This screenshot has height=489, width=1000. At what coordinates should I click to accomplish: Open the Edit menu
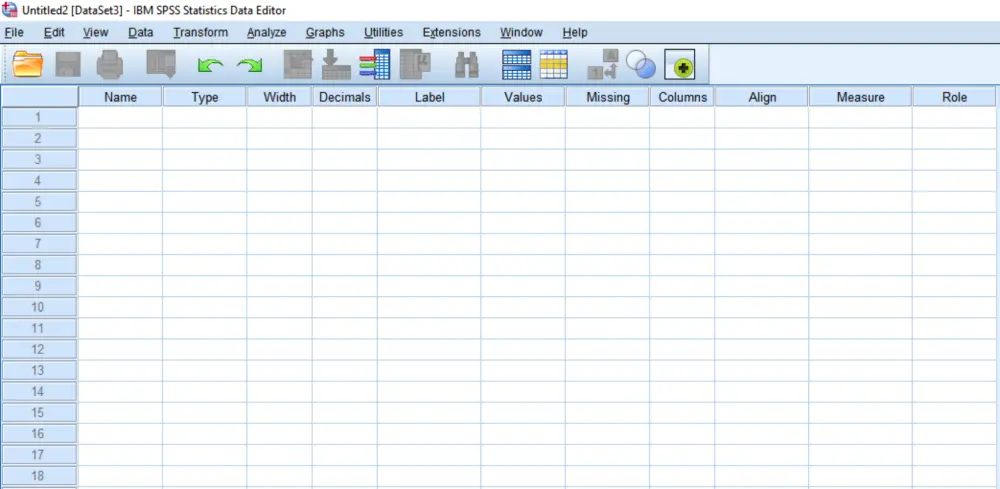click(x=54, y=33)
